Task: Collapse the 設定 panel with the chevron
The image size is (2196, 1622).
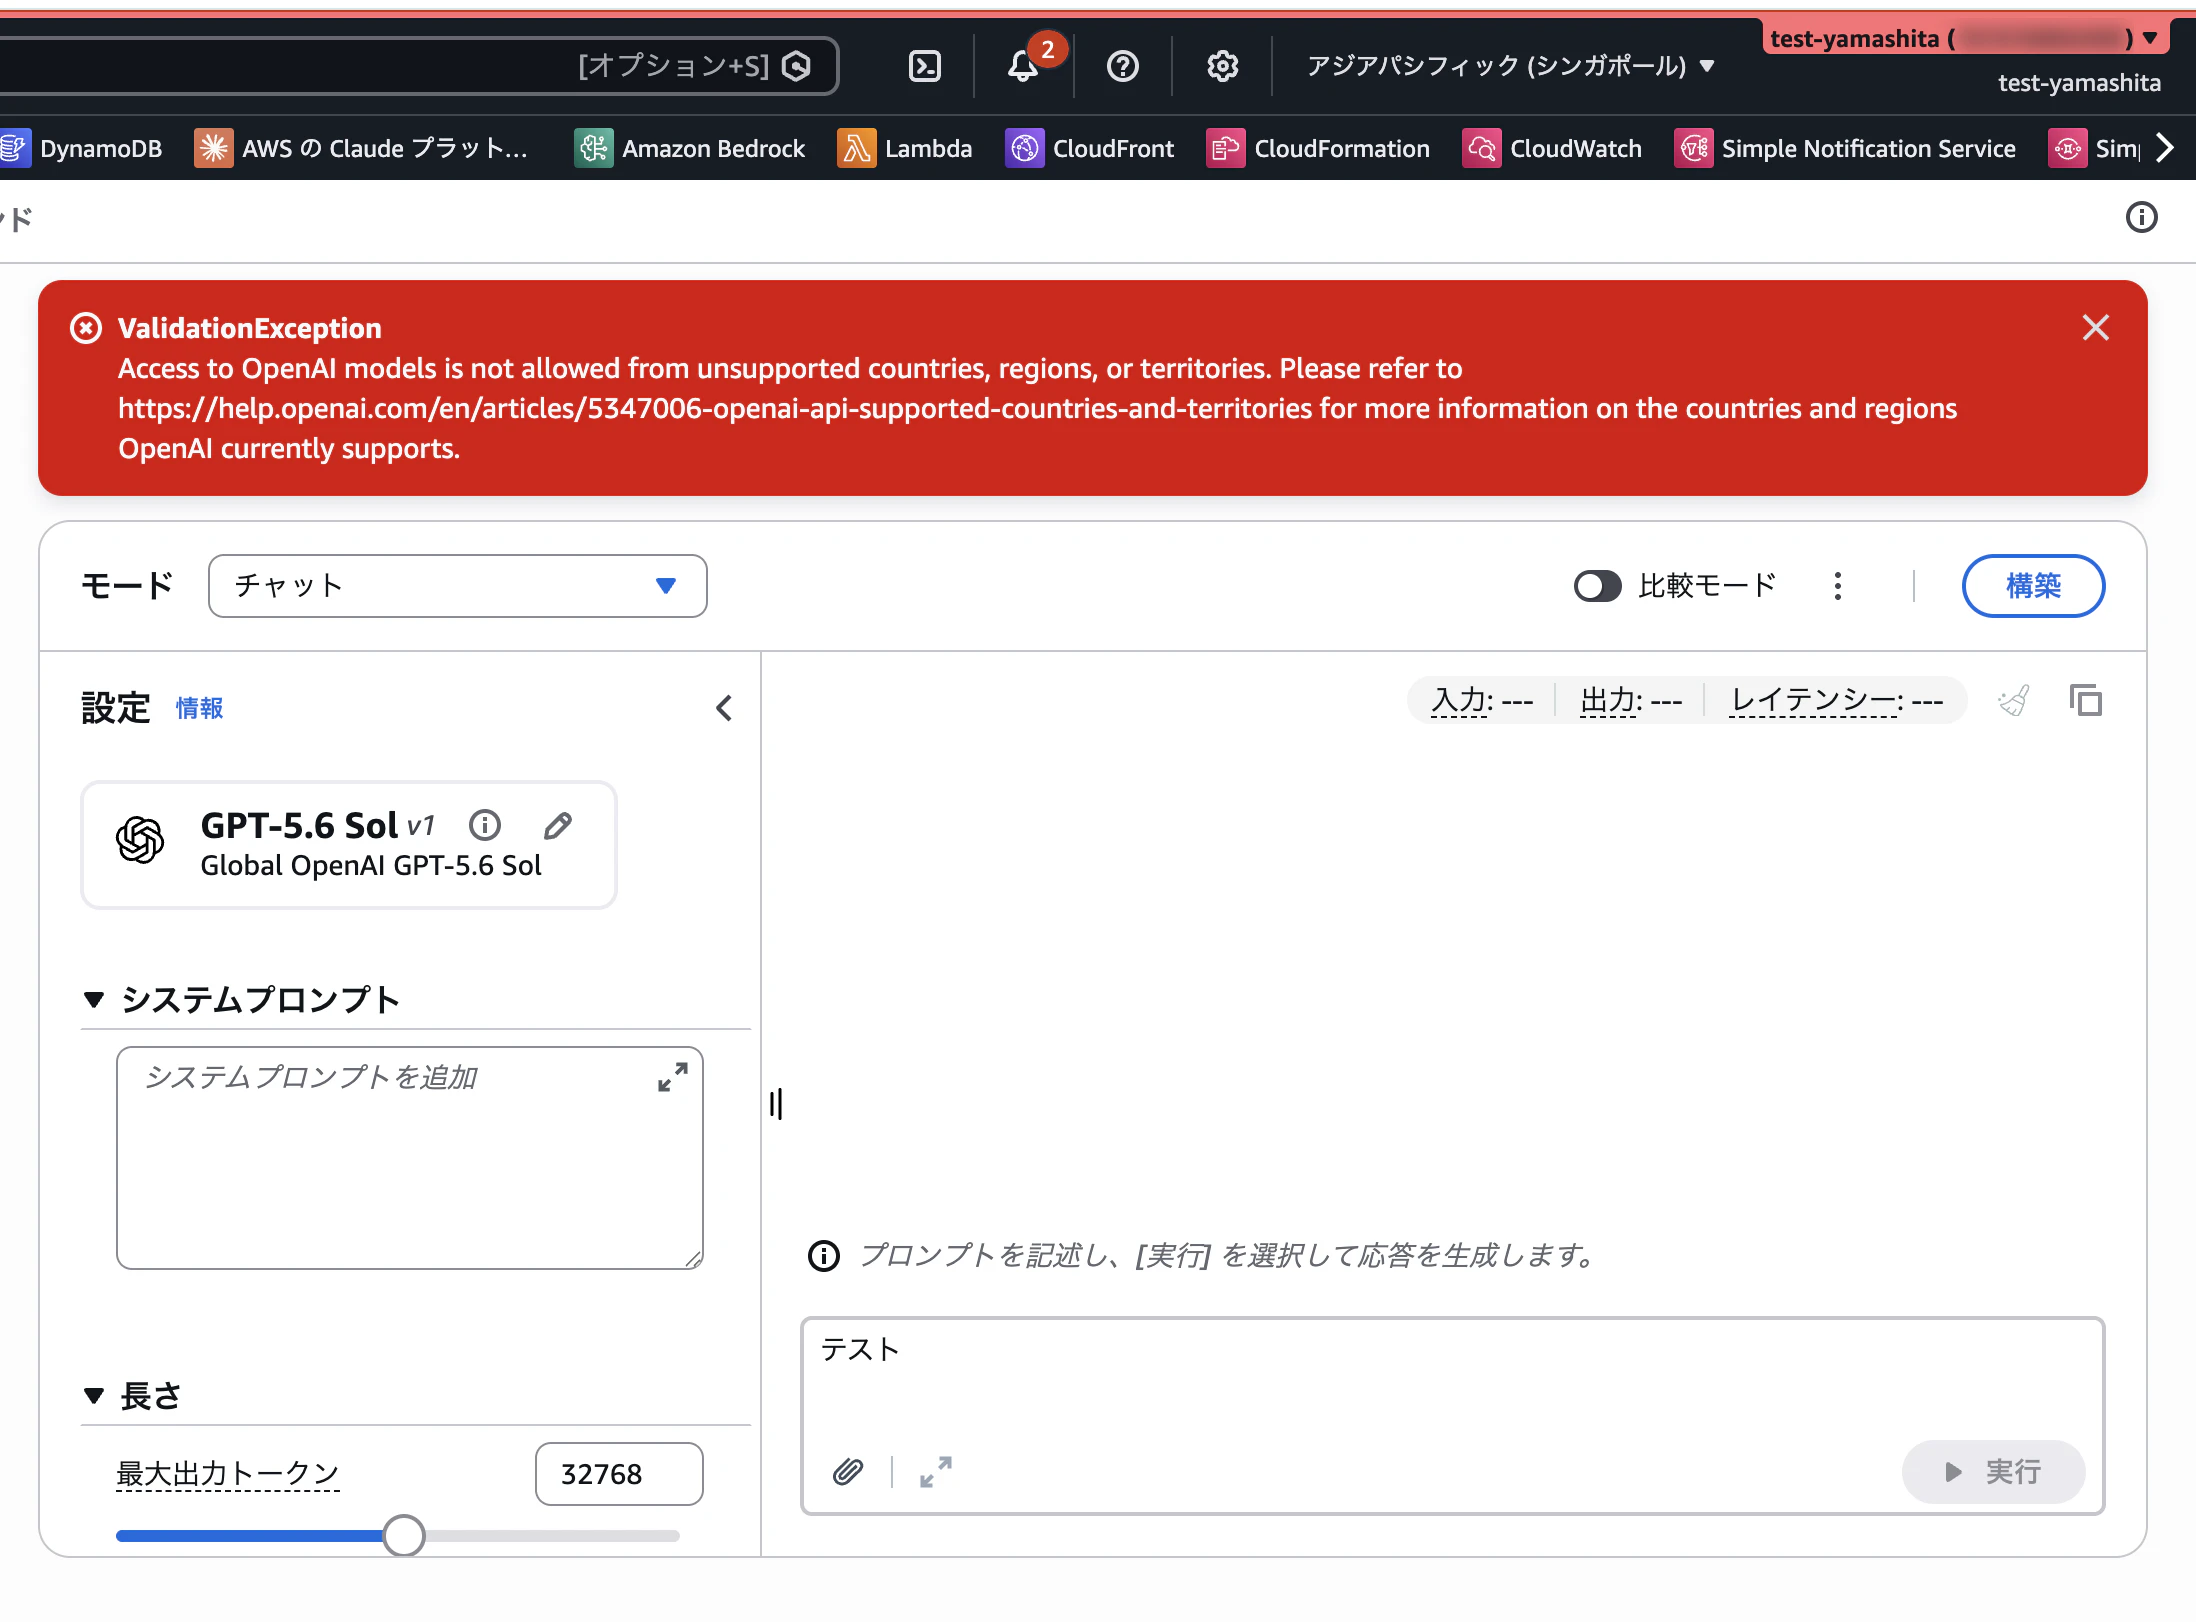Action: tap(724, 708)
